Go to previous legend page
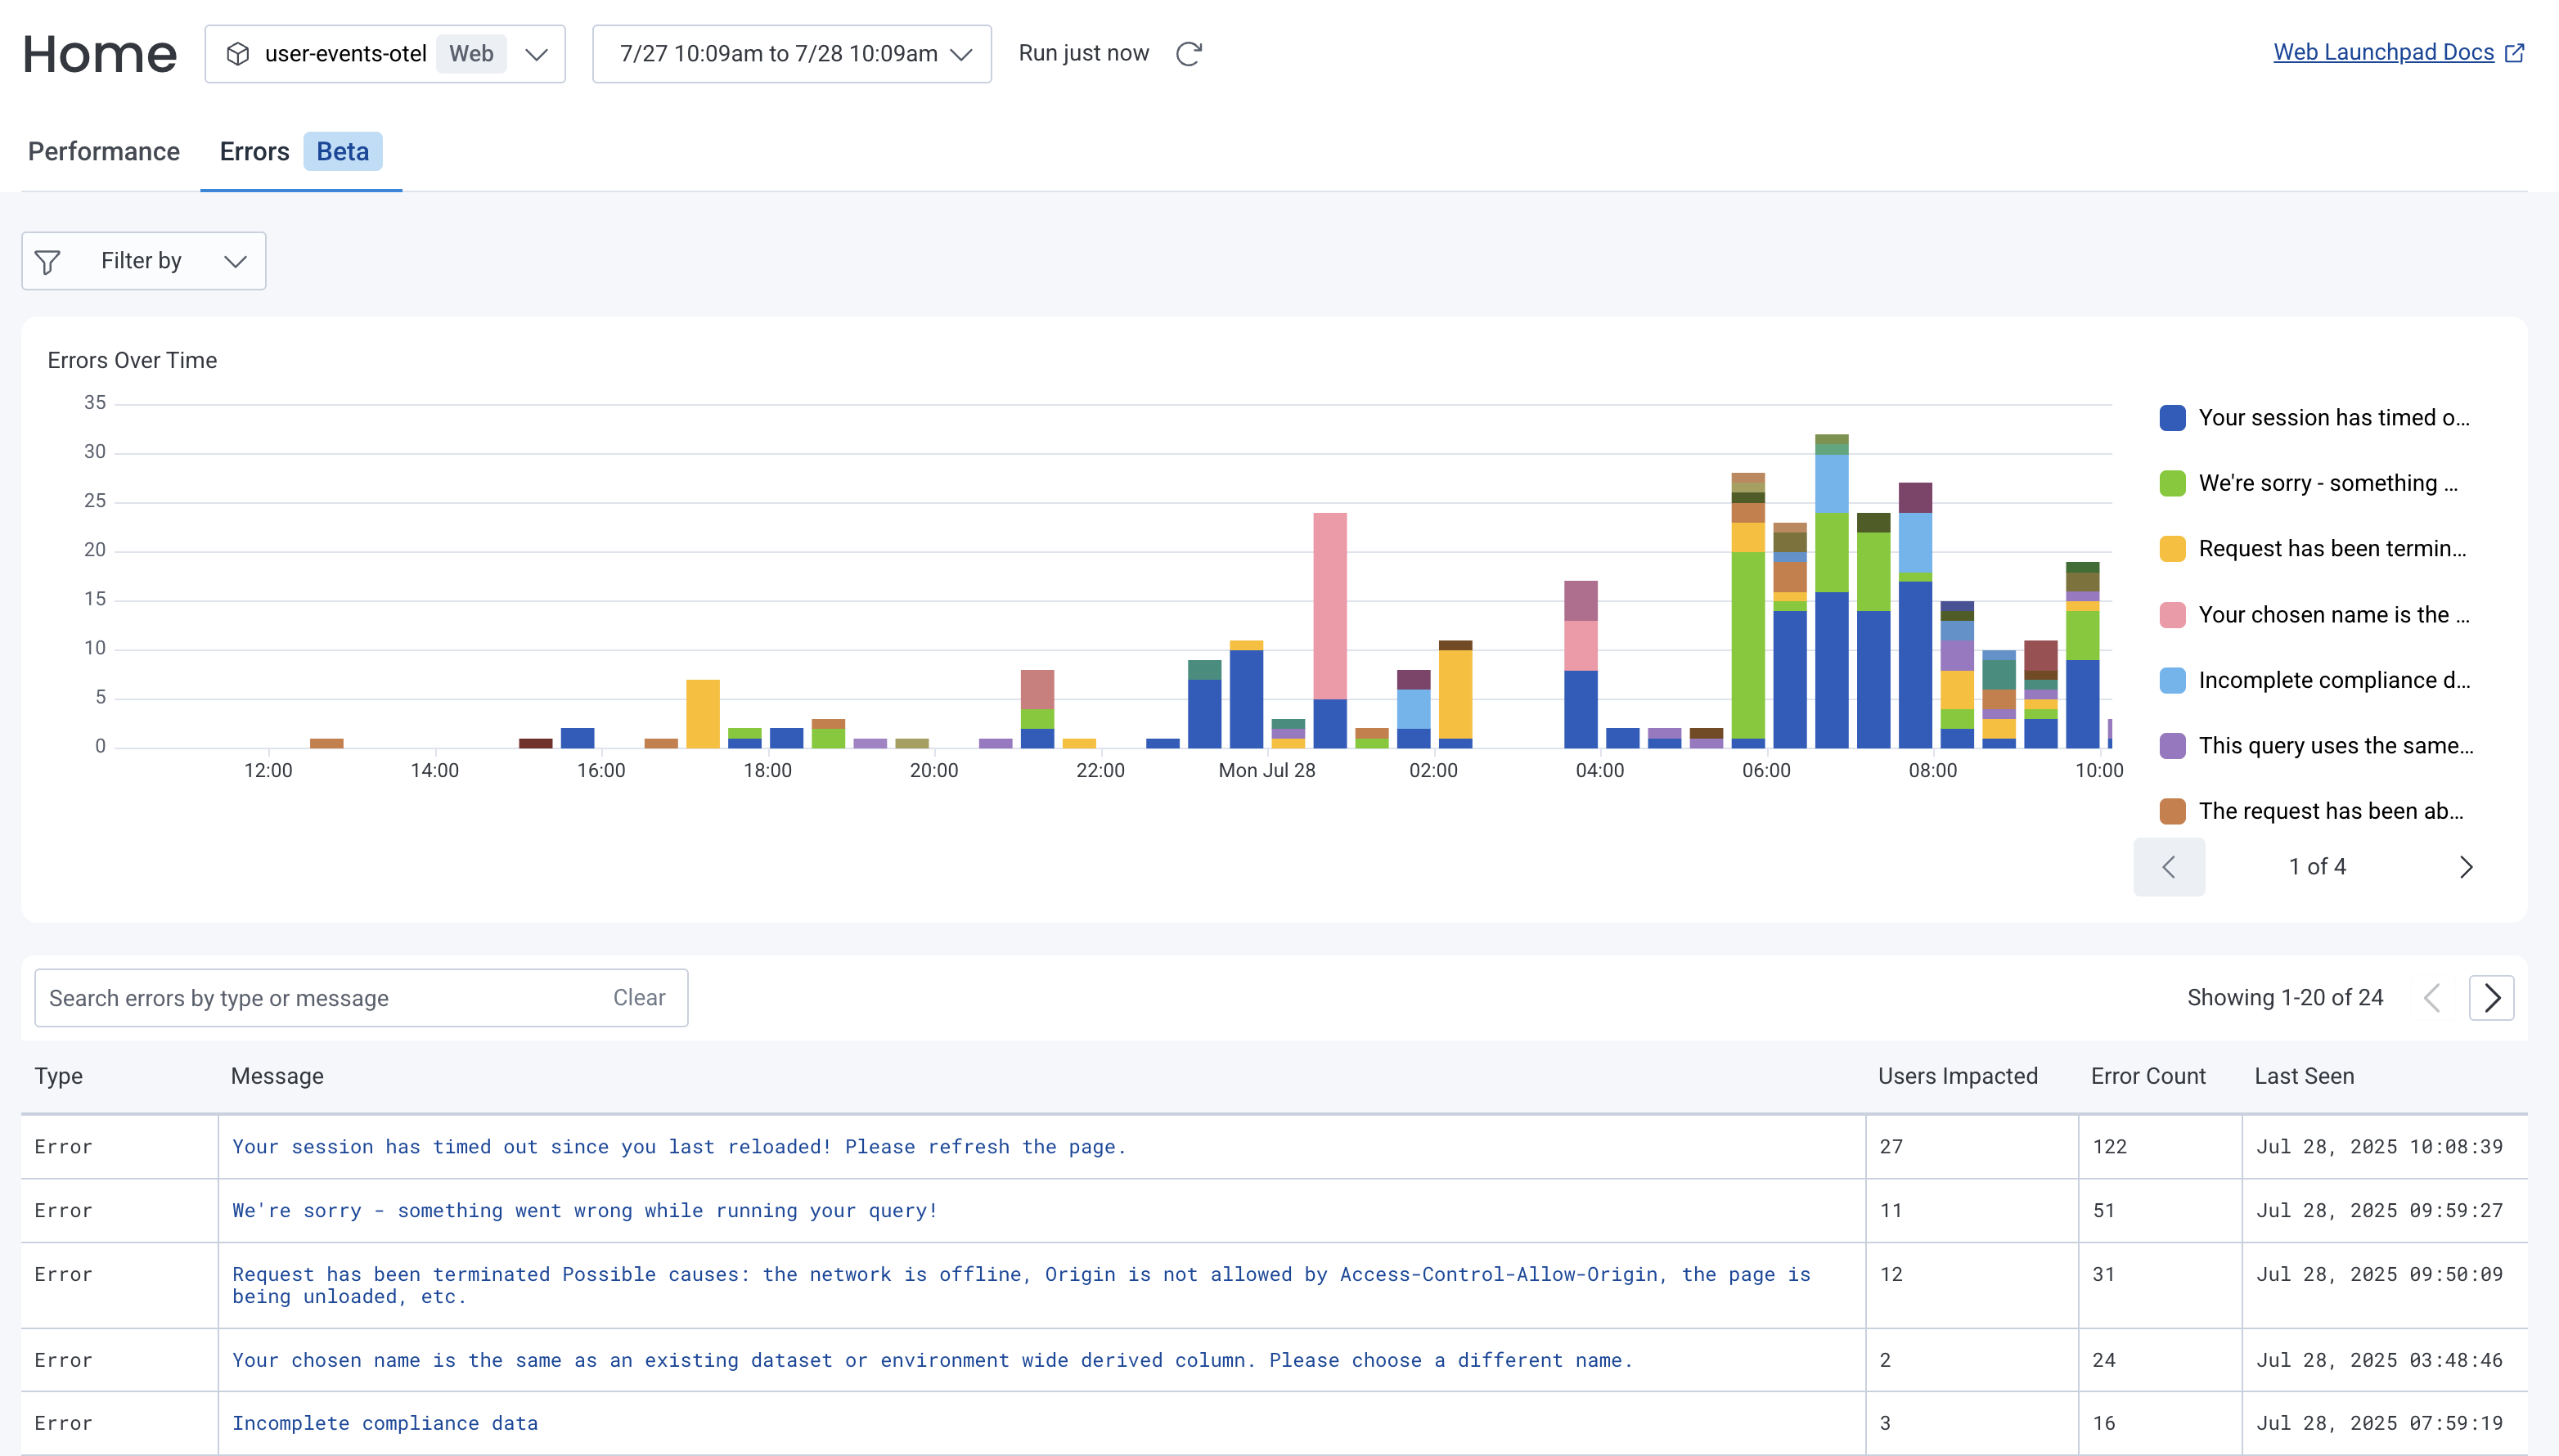This screenshot has height=1456, width=2559. [2168, 867]
